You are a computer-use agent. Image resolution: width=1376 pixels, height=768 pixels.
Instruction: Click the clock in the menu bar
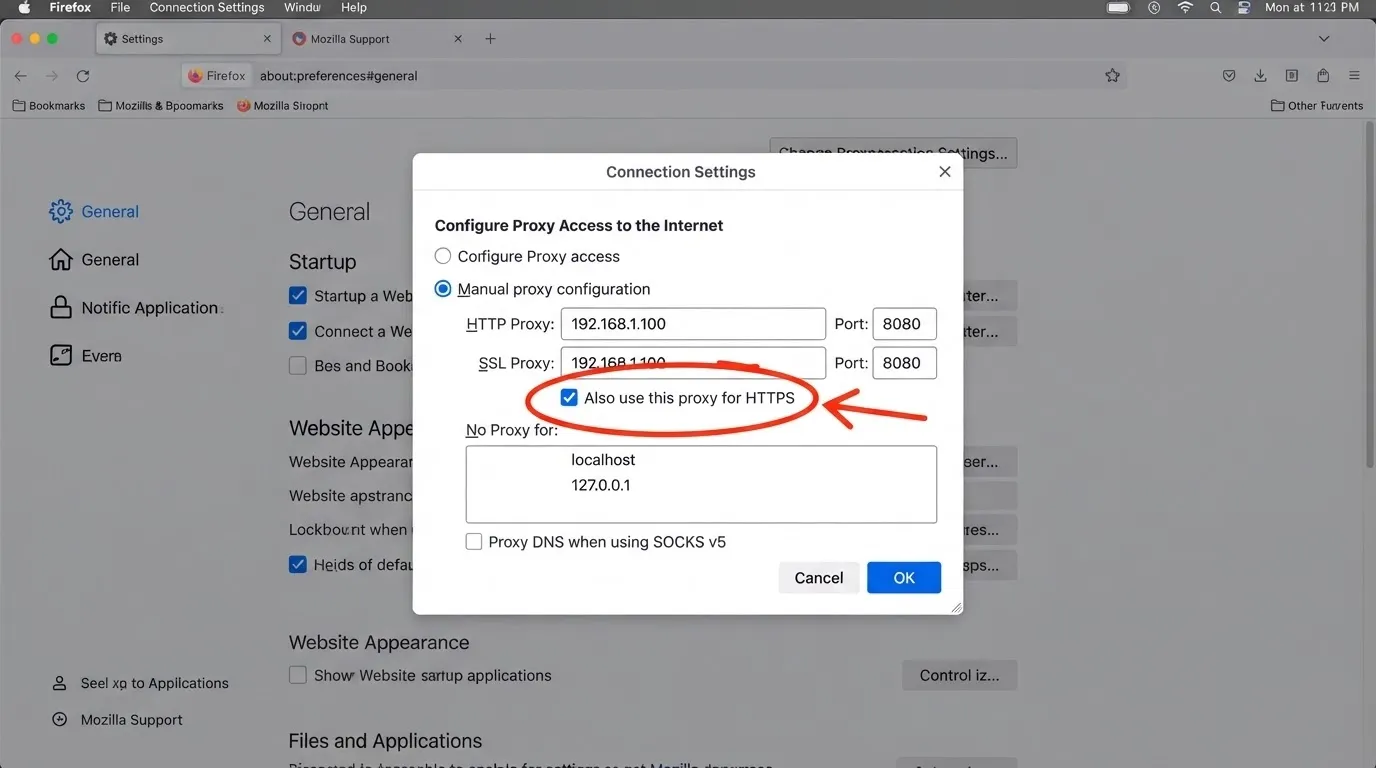(1312, 8)
